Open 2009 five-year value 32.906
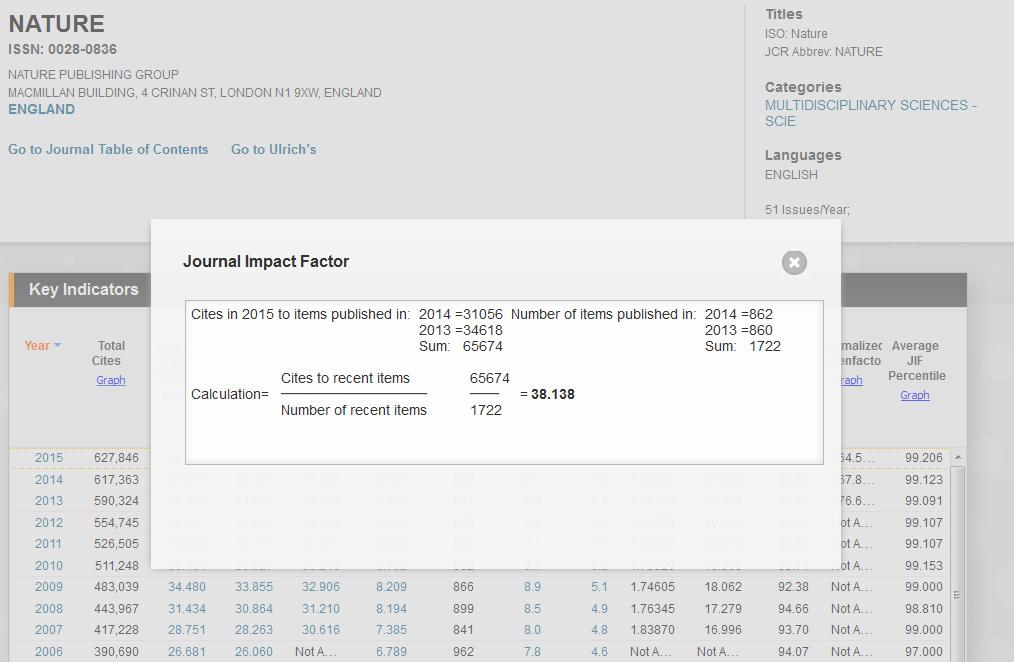The width and height of the screenshot is (1014, 662). tap(321, 587)
